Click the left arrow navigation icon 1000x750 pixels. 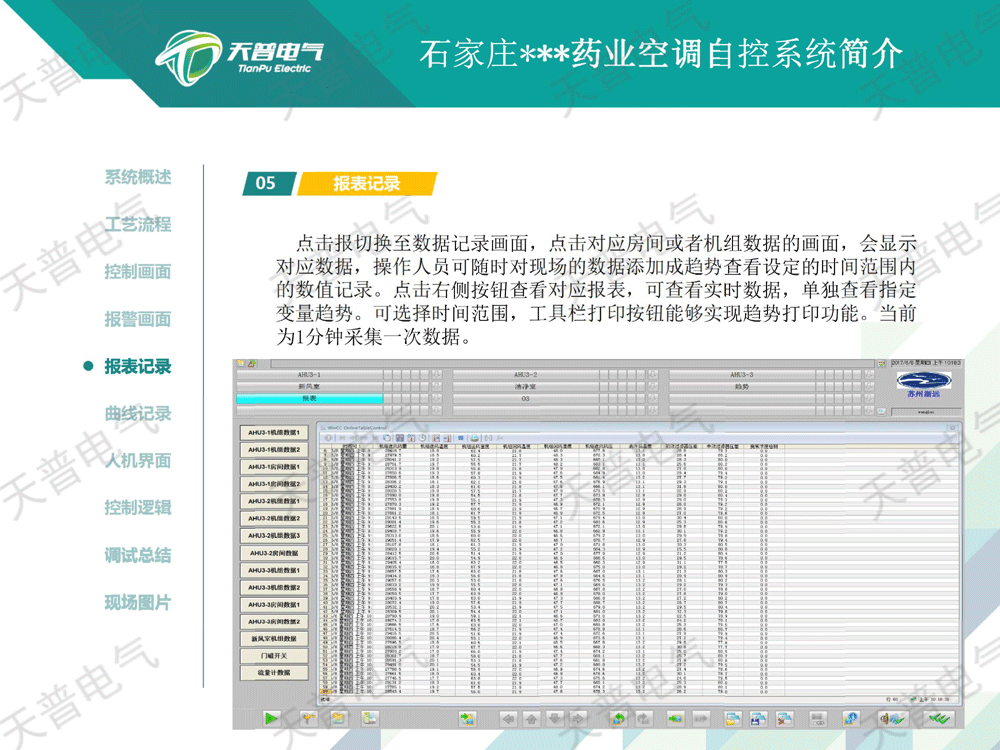tap(508, 719)
